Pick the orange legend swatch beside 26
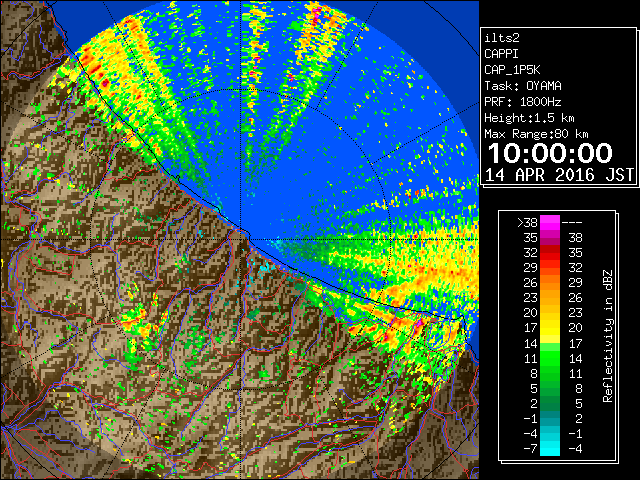This screenshot has height=480, width=640. [x=550, y=283]
